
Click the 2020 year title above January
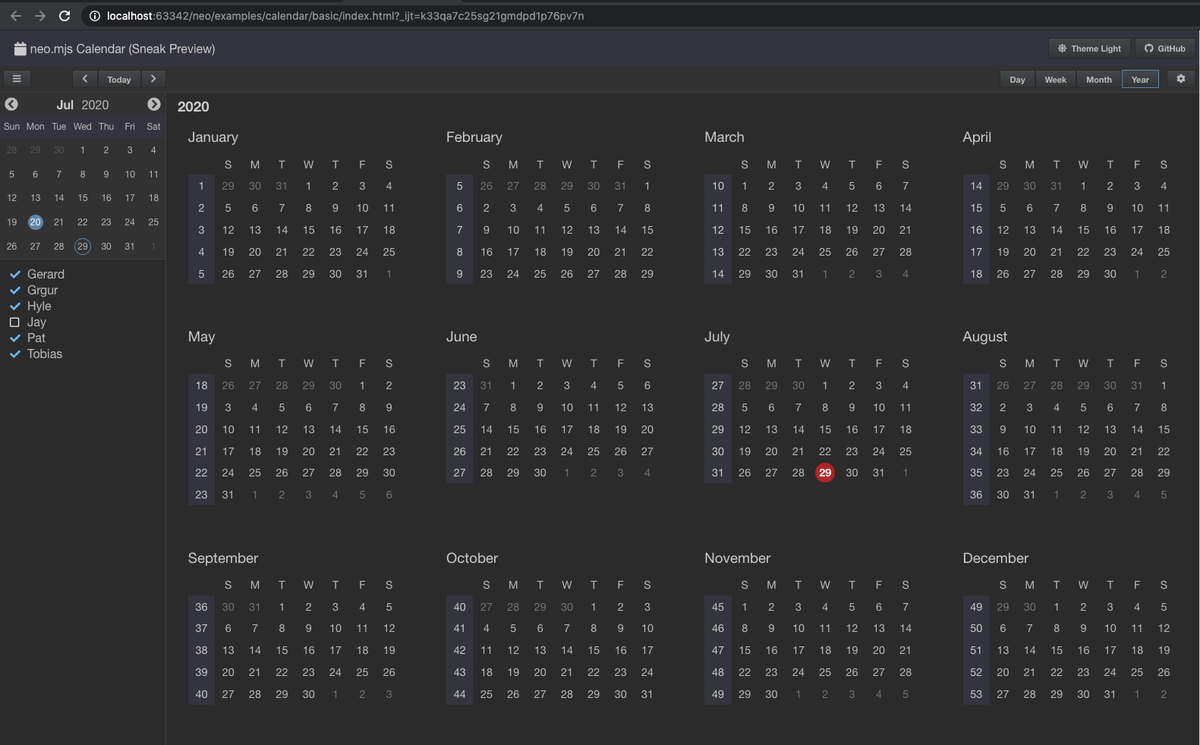pos(193,107)
